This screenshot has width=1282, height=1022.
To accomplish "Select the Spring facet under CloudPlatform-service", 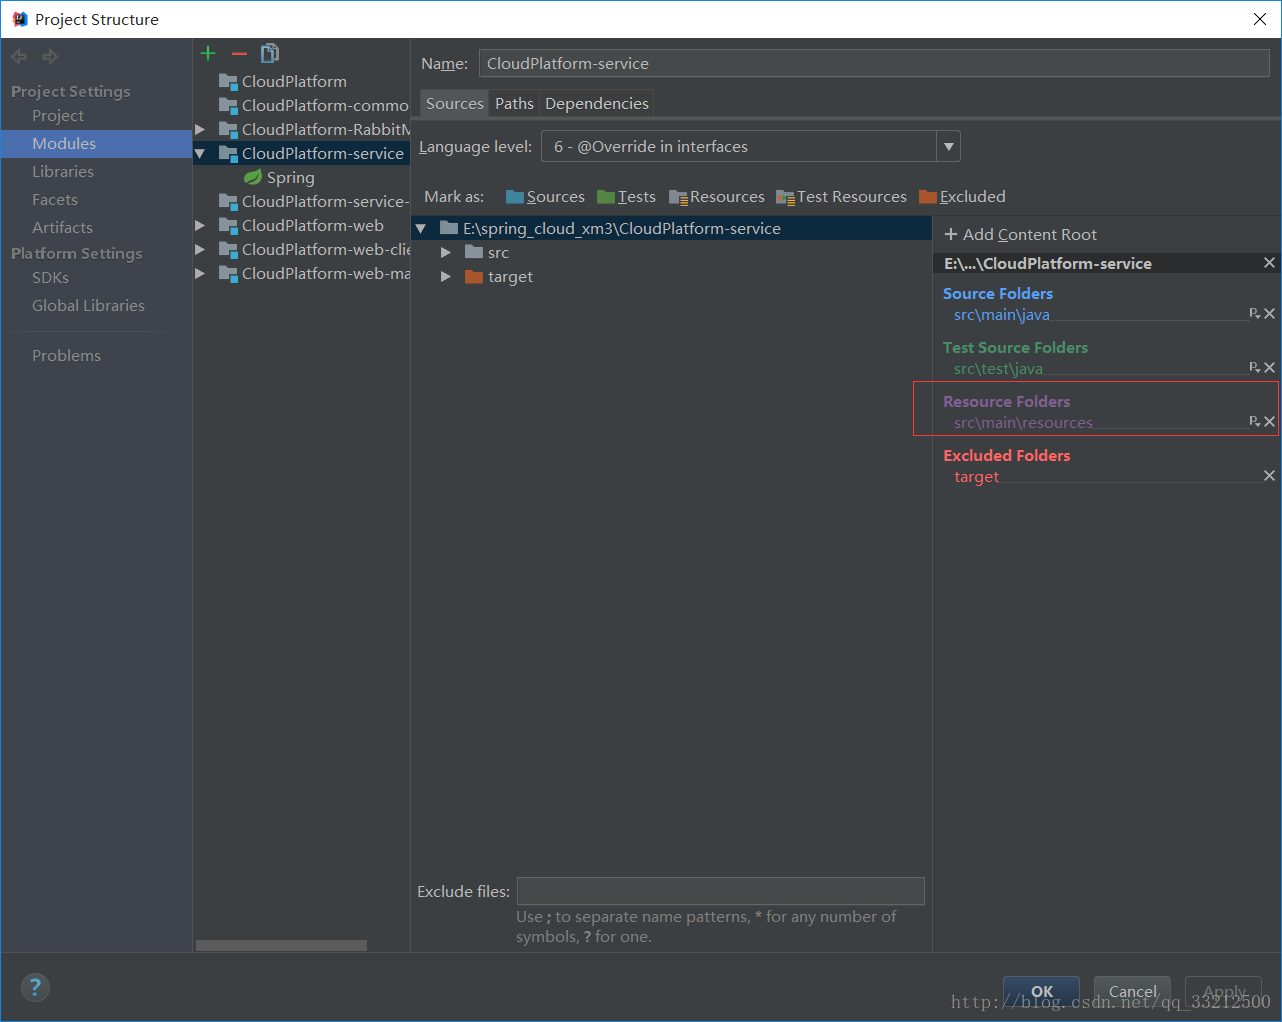I will click(x=279, y=177).
